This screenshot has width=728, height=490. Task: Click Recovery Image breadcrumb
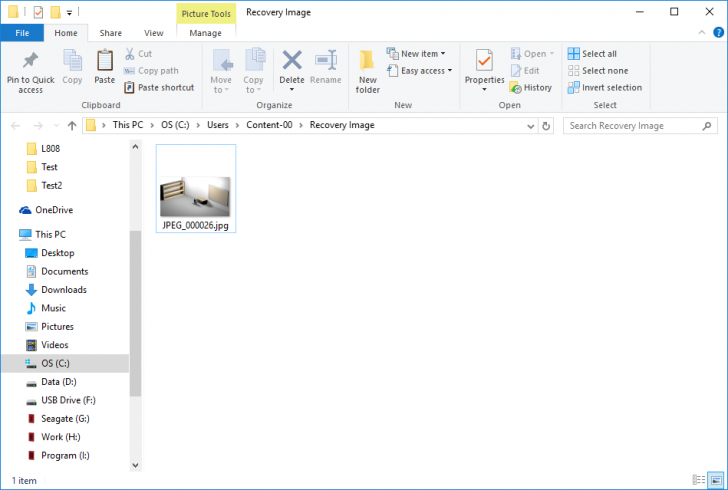pos(342,125)
